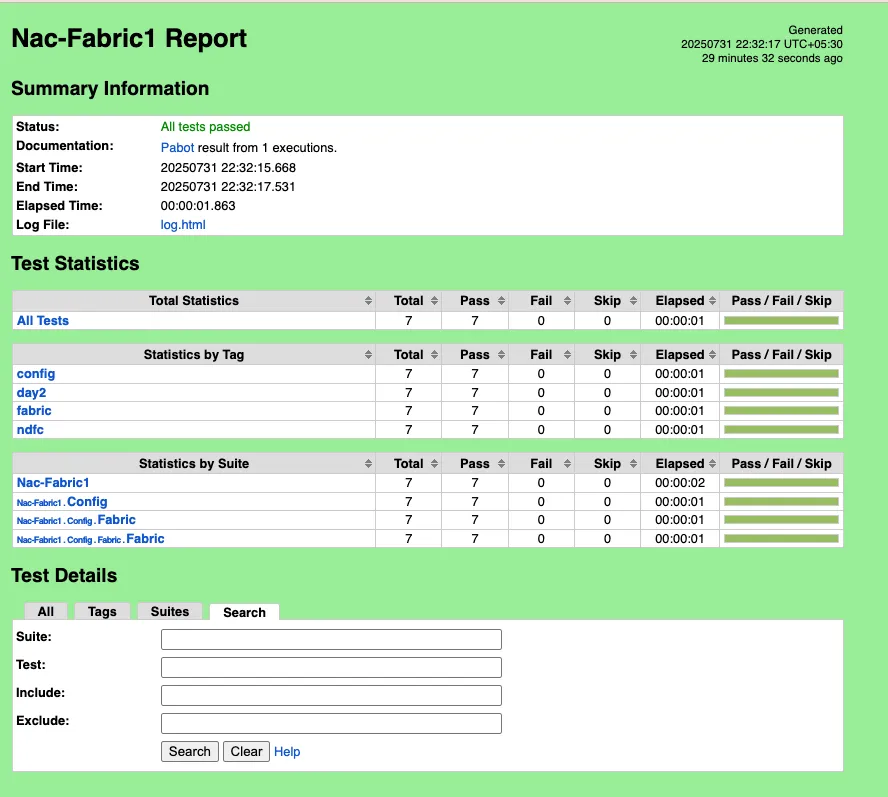The height and width of the screenshot is (797, 888).
Task: Open the All tests tab
Action: (x=45, y=611)
